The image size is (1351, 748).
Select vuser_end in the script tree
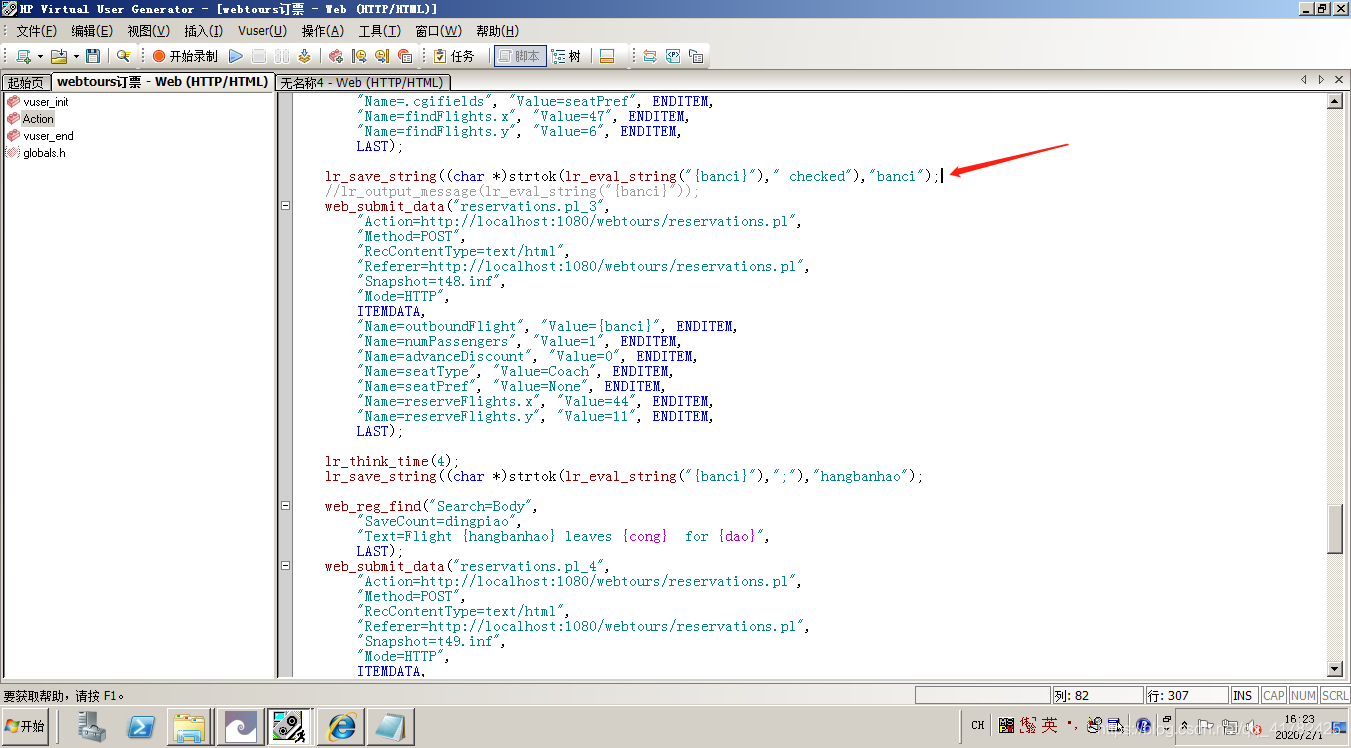[48, 136]
